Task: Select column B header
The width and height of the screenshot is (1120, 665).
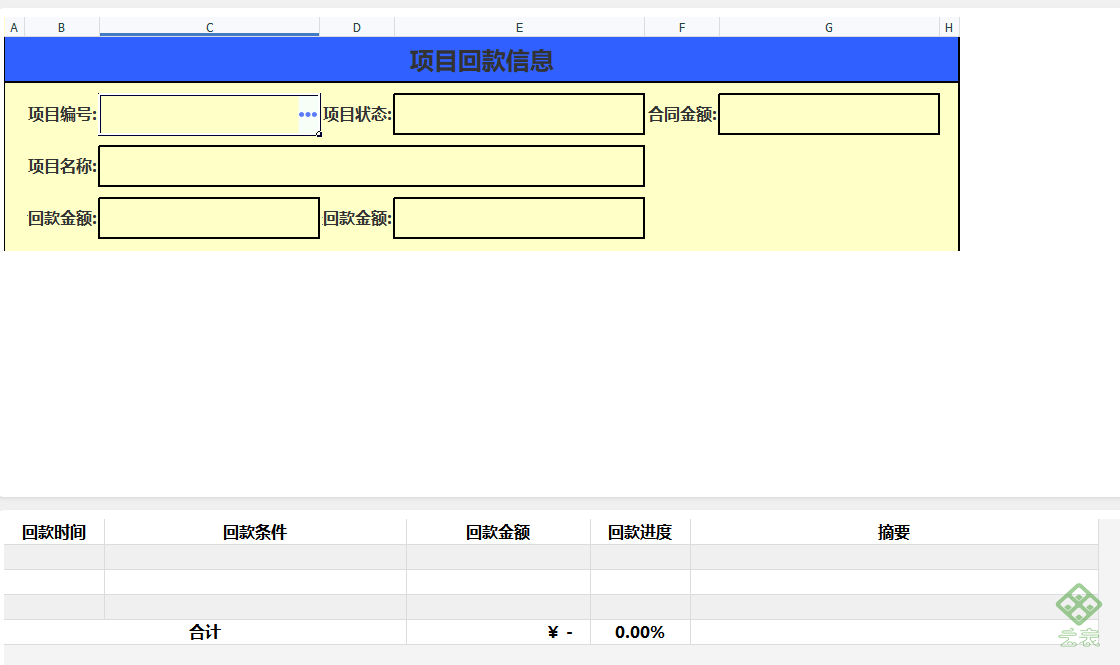Action: point(61,27)
